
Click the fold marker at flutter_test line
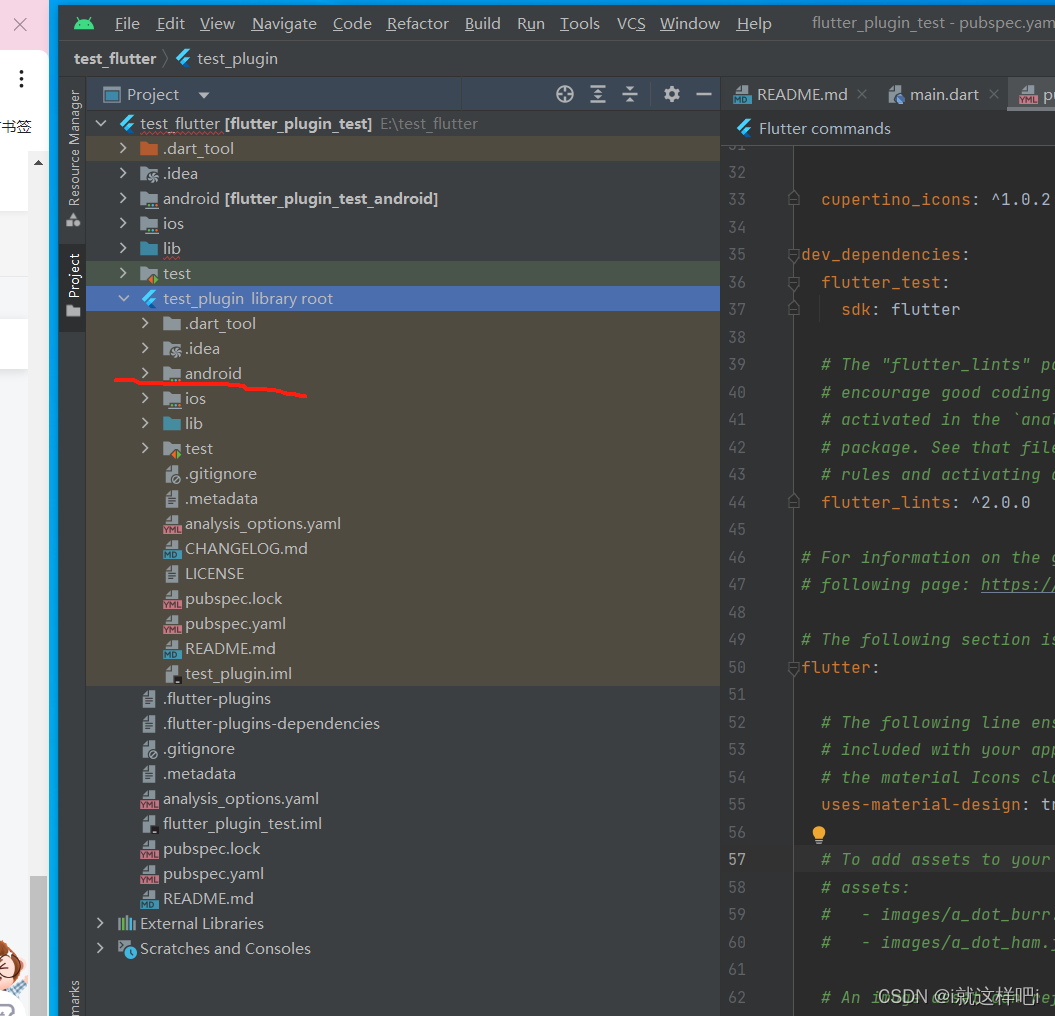(x=793, y=283)
